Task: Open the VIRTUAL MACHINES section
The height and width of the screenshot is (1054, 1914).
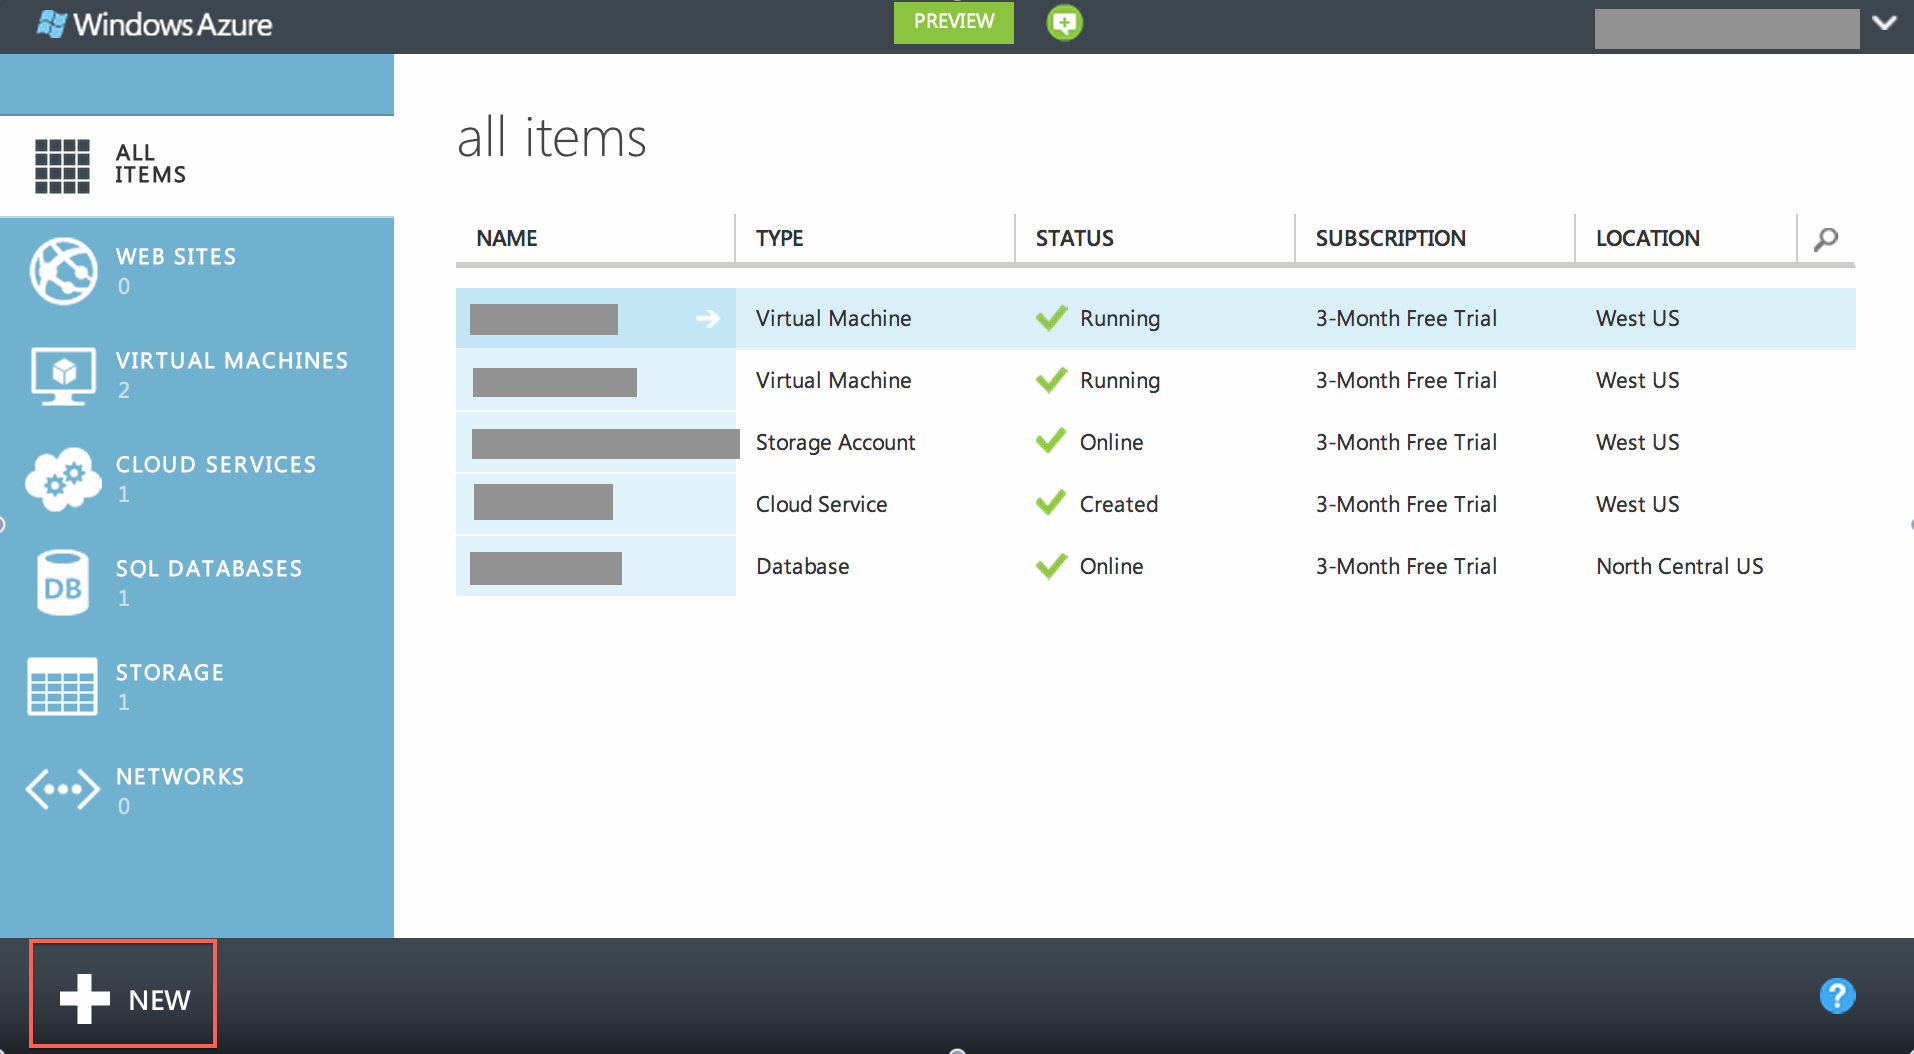Action: pyautogui.click(x=232, y=361)
